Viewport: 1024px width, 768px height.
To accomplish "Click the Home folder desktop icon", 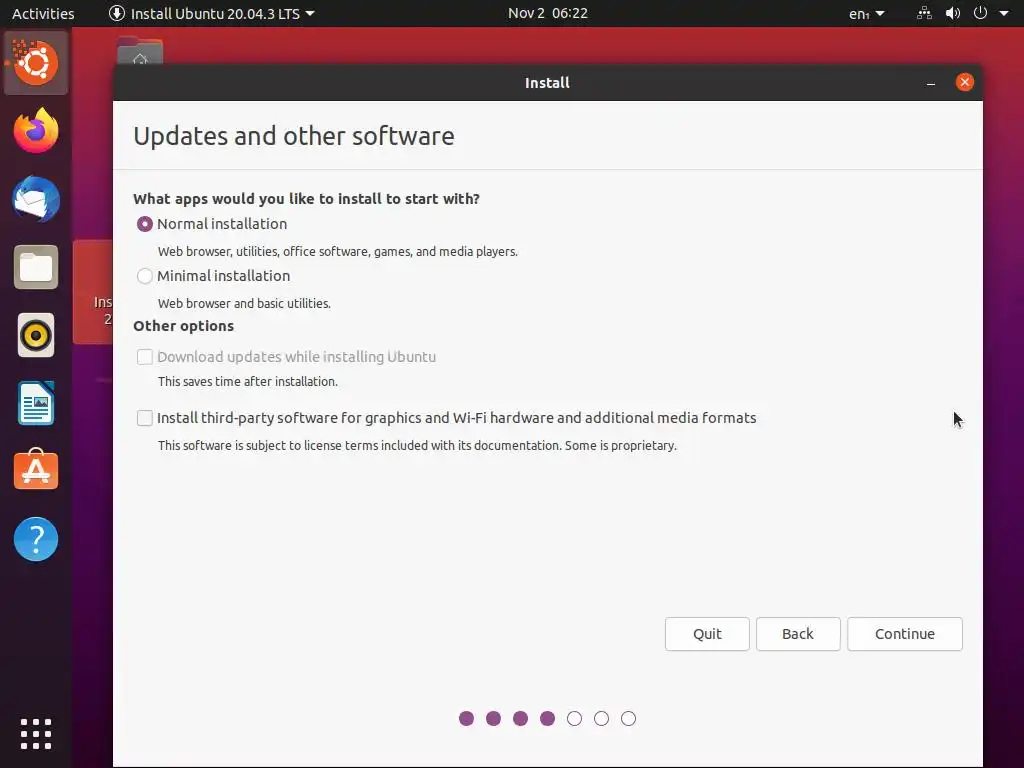I will [140, 52].
